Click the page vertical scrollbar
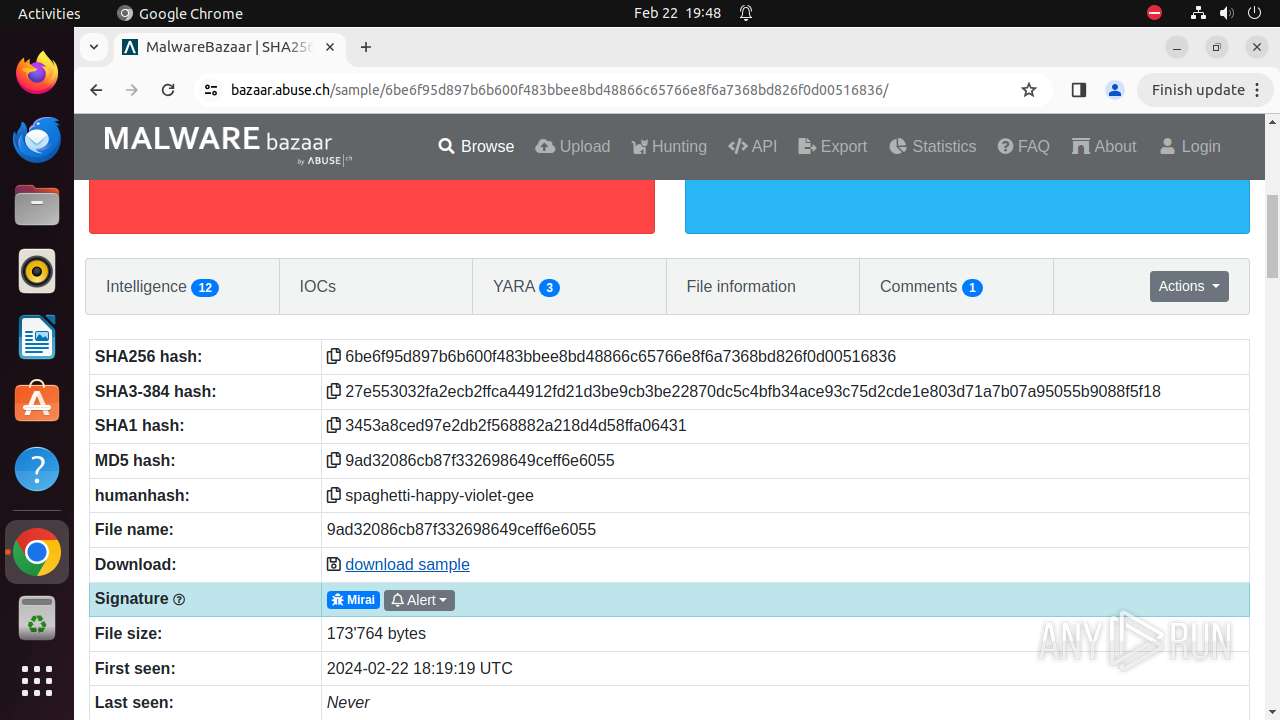Viewport: 1280px width, 720px height. click(x=1273, y=237)
